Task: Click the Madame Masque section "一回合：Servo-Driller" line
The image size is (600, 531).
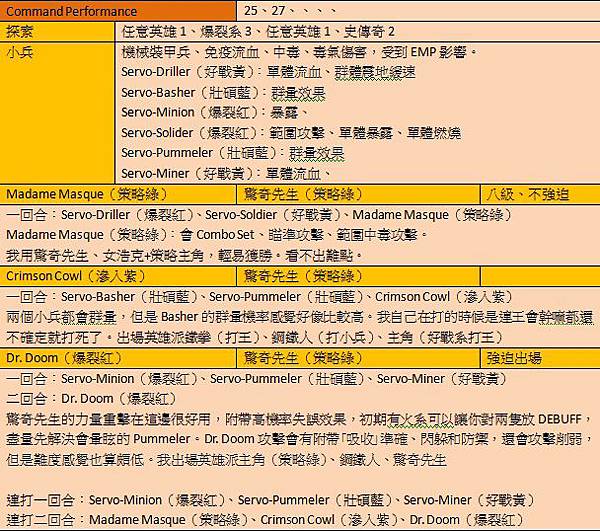Action: pyautogui.click(x=259, y=215)
